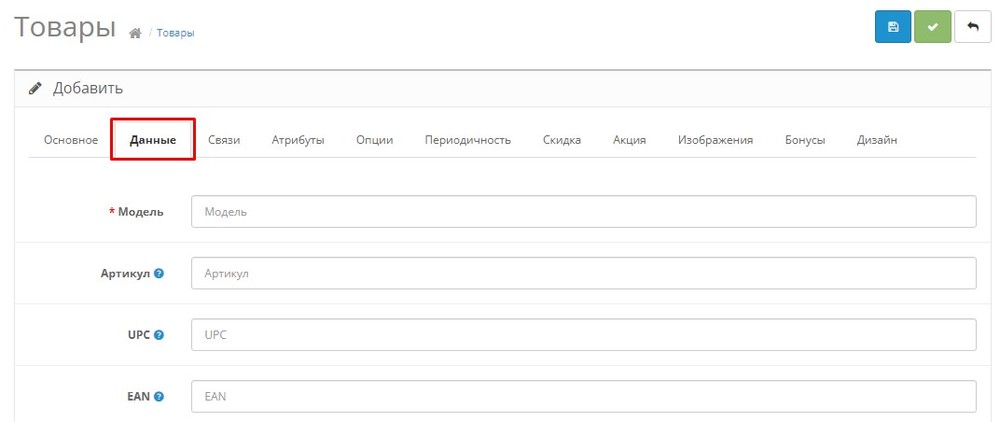Image resolution: width=1000 pixels, height=422 pixels.
Task: Select the Данные tab
Action: [153, 140]
